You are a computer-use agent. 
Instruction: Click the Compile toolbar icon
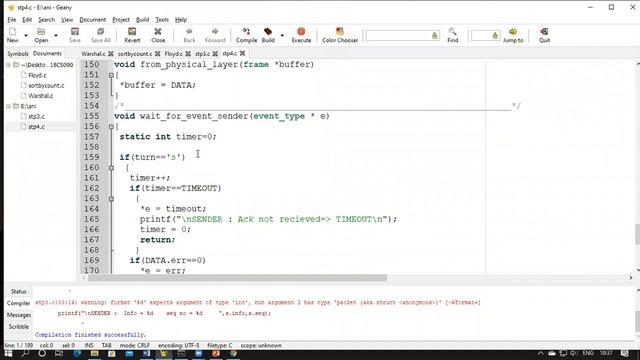tap(247, 35)
